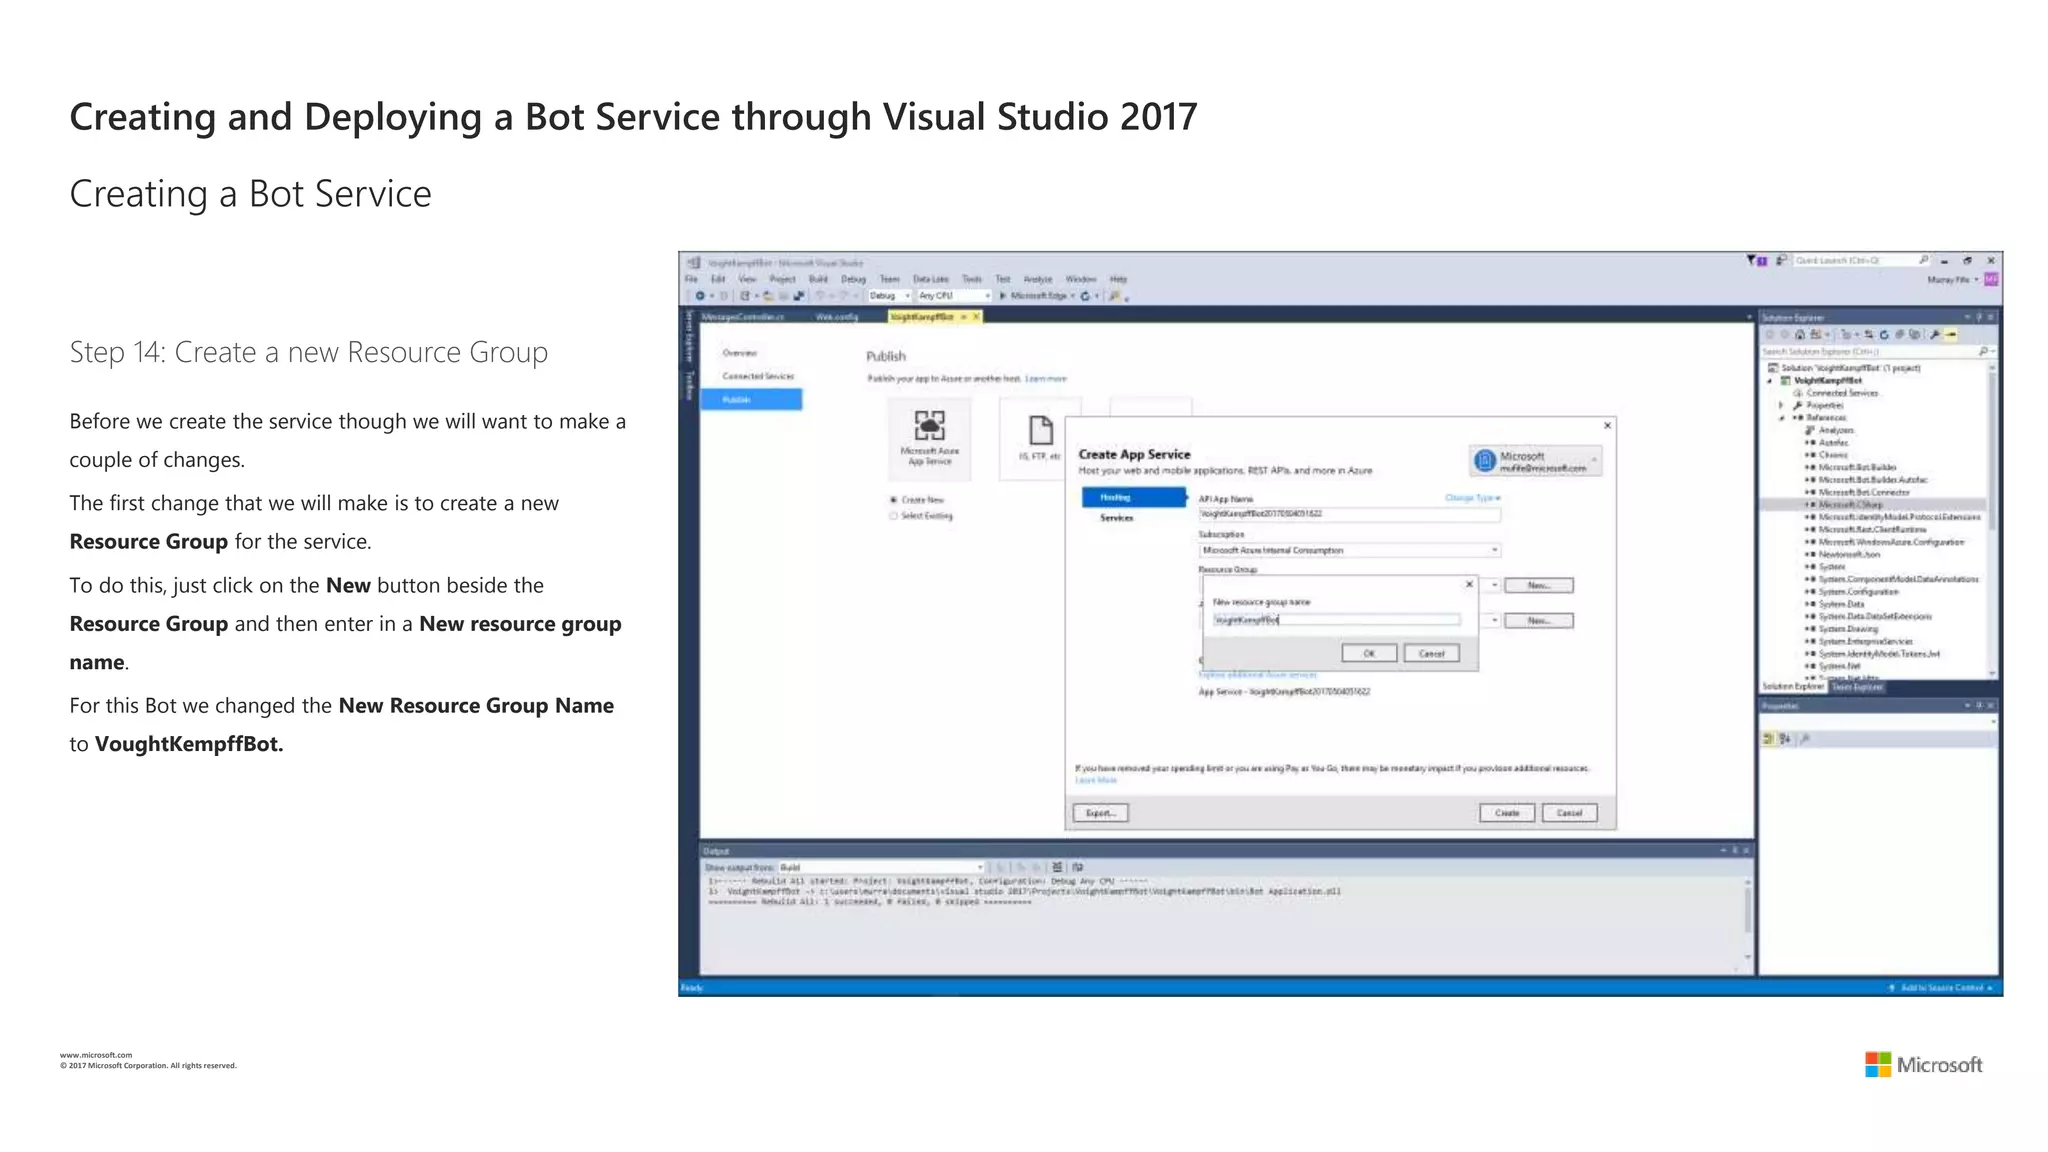Screen dimensions: 2048x1152
Task: Collapse the References node in Solution Explorer
Action: 1781,418
